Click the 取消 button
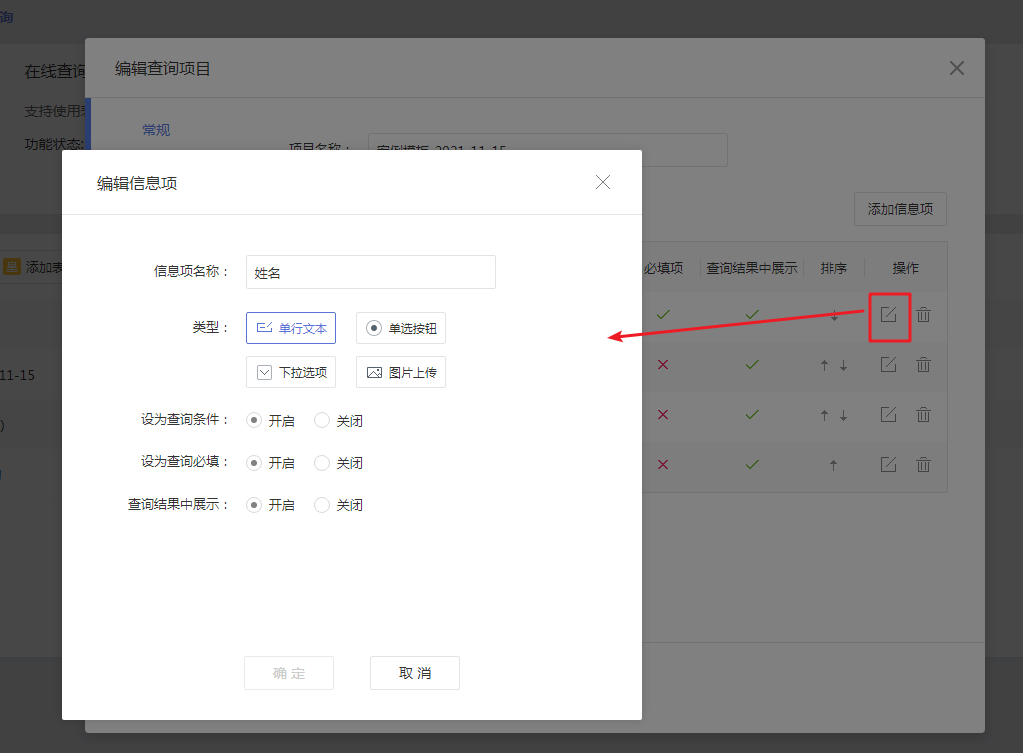Viewport: 1023px width, 753px height. coord(415,673)
